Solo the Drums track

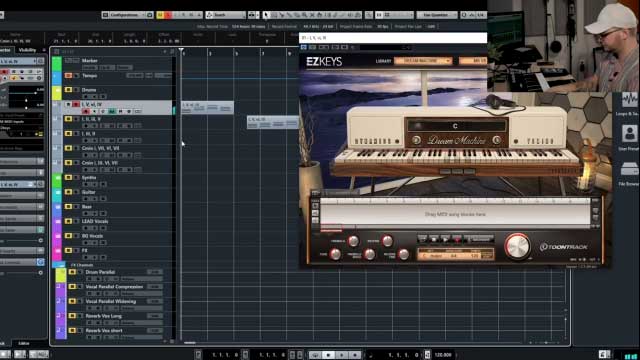click(x=76, y=90)
